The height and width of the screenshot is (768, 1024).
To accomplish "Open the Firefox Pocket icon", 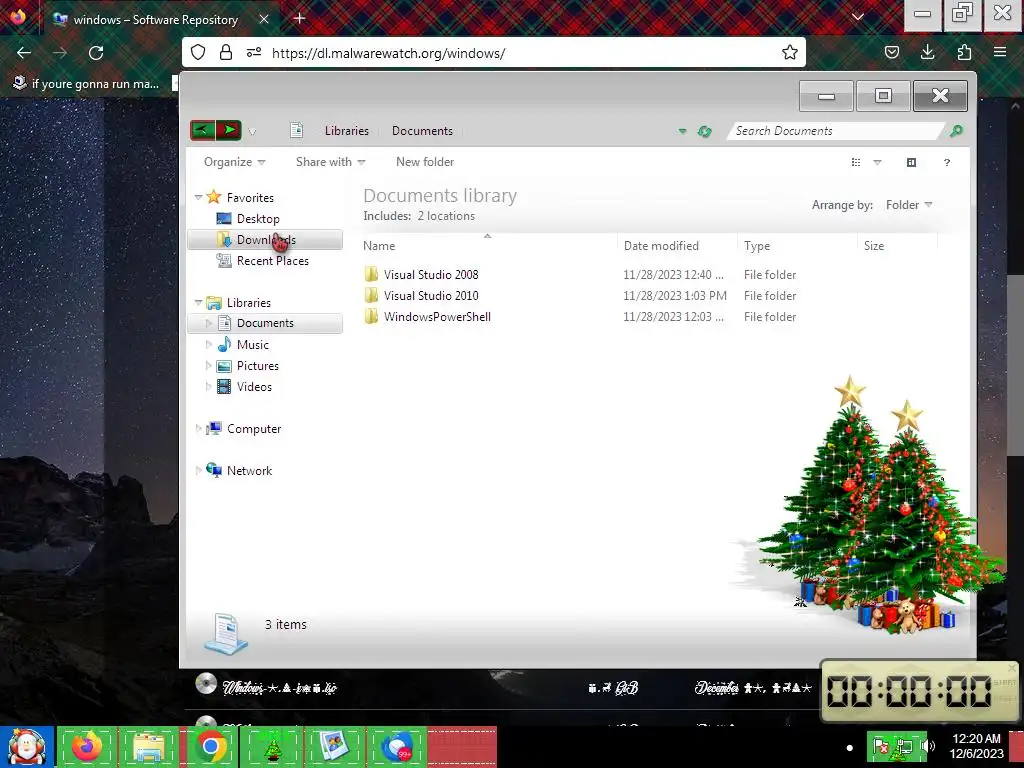I will click(891, 52).
